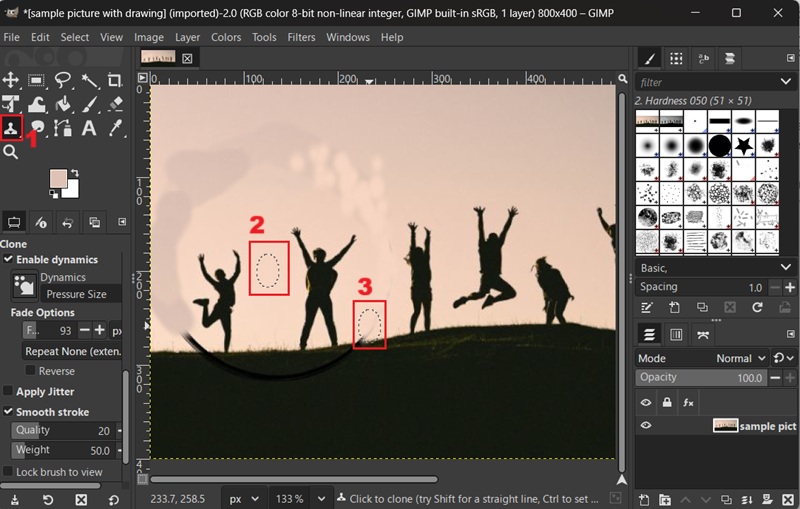Enable the Apply Jitter checkbox
The image size is (800, 509).
click(8, 391)
